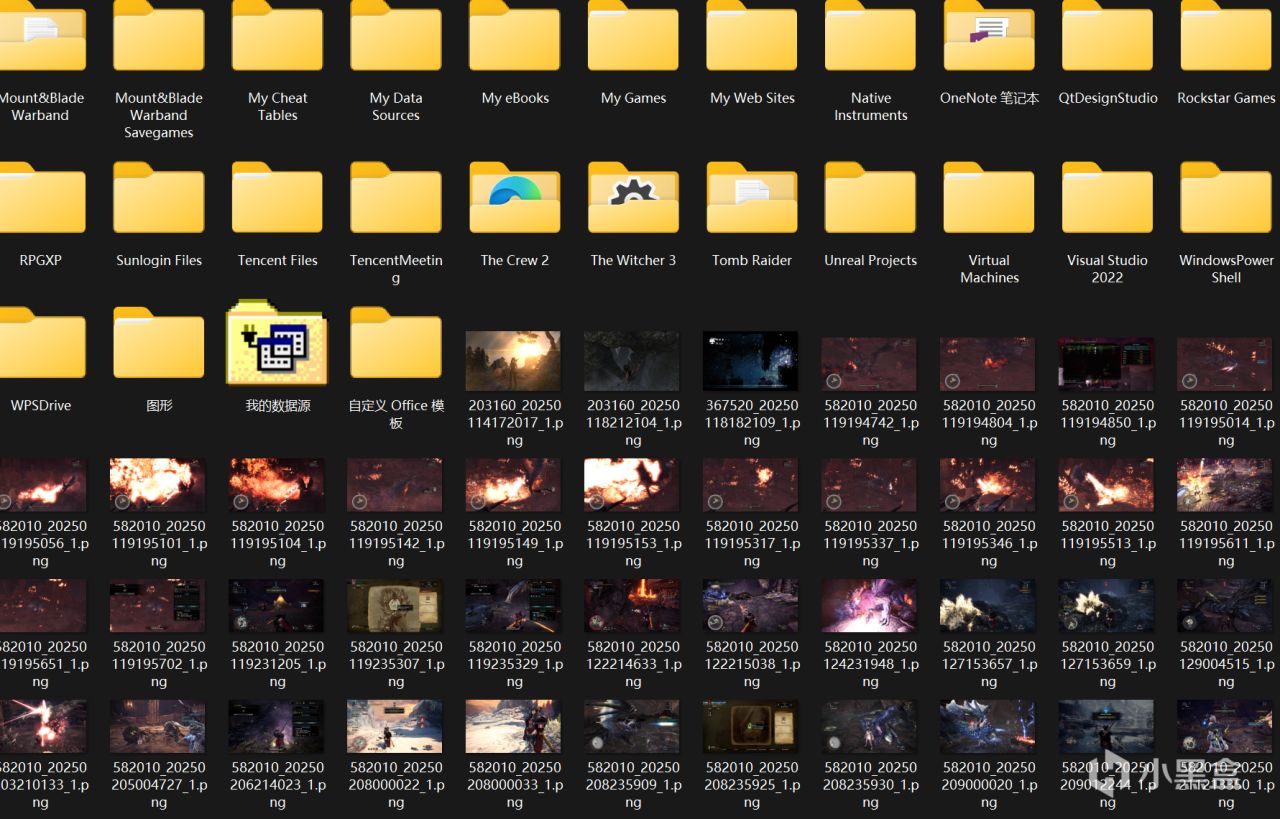Viewport: 1280px width, 819px height.
Task: Click file name 582010_20250119195611_1.png
Action: pos(1226,544)
